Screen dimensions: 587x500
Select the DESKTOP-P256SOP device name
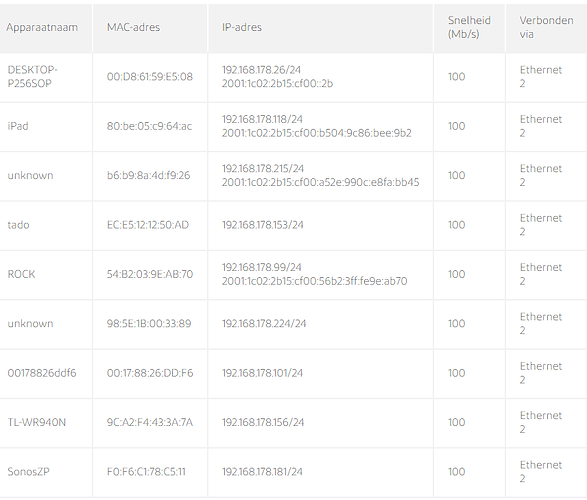(x=32, y=77)
